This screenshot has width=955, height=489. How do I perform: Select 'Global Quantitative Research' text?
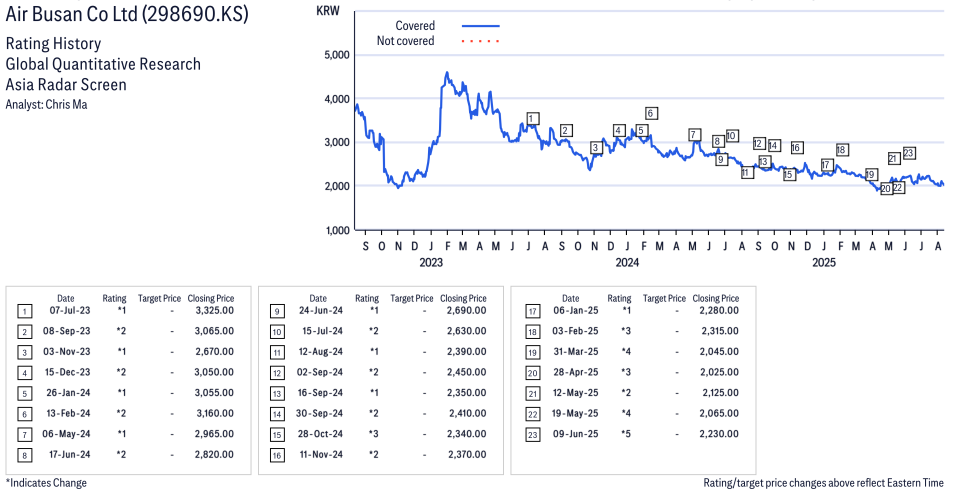tap(103, 64)
